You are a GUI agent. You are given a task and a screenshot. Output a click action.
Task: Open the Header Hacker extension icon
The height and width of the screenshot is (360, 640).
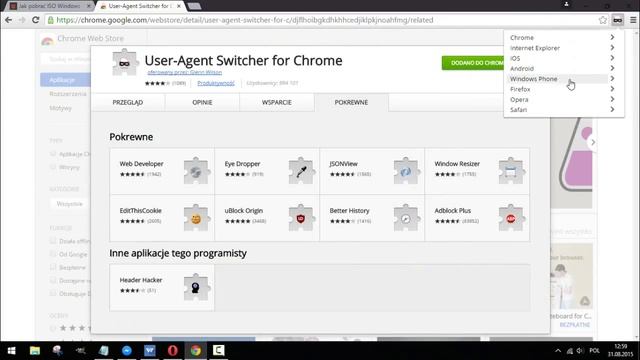pos(196,287)
